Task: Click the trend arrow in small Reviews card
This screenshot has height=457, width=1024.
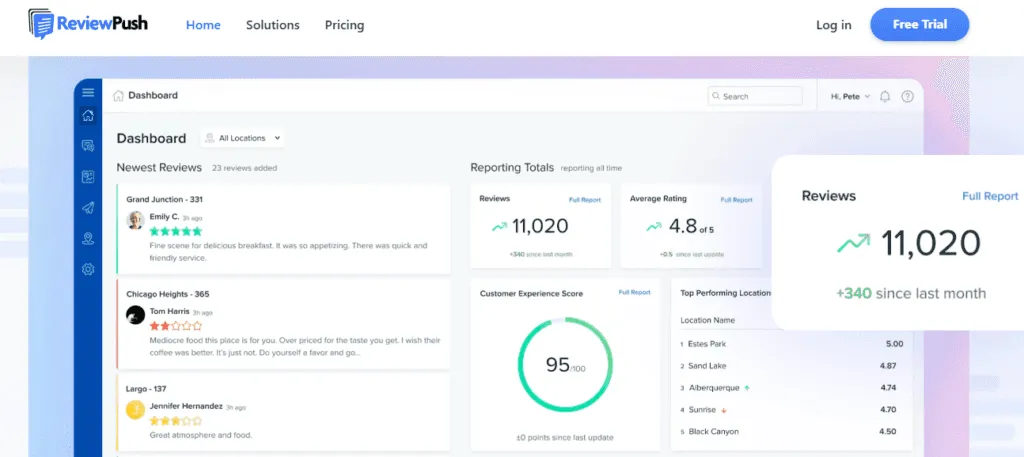Action: pos(500,227)
